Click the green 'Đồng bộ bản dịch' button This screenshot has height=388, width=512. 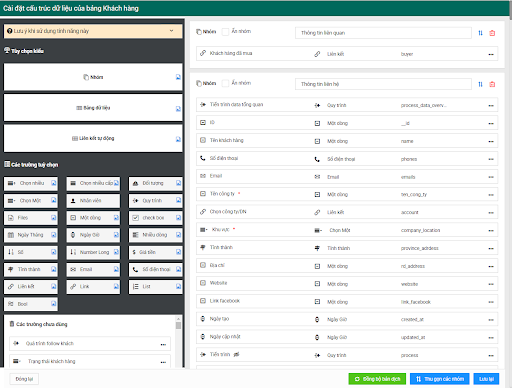pos(377,379)
